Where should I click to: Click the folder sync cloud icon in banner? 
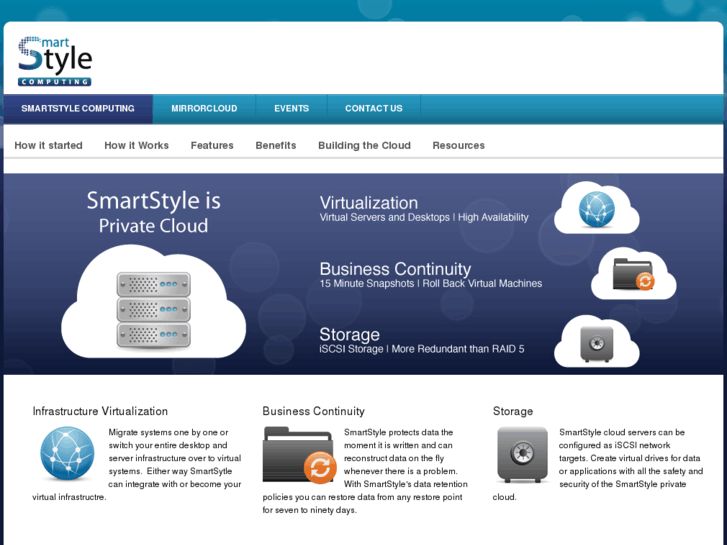pyautogui.click(x=633, y=274)
